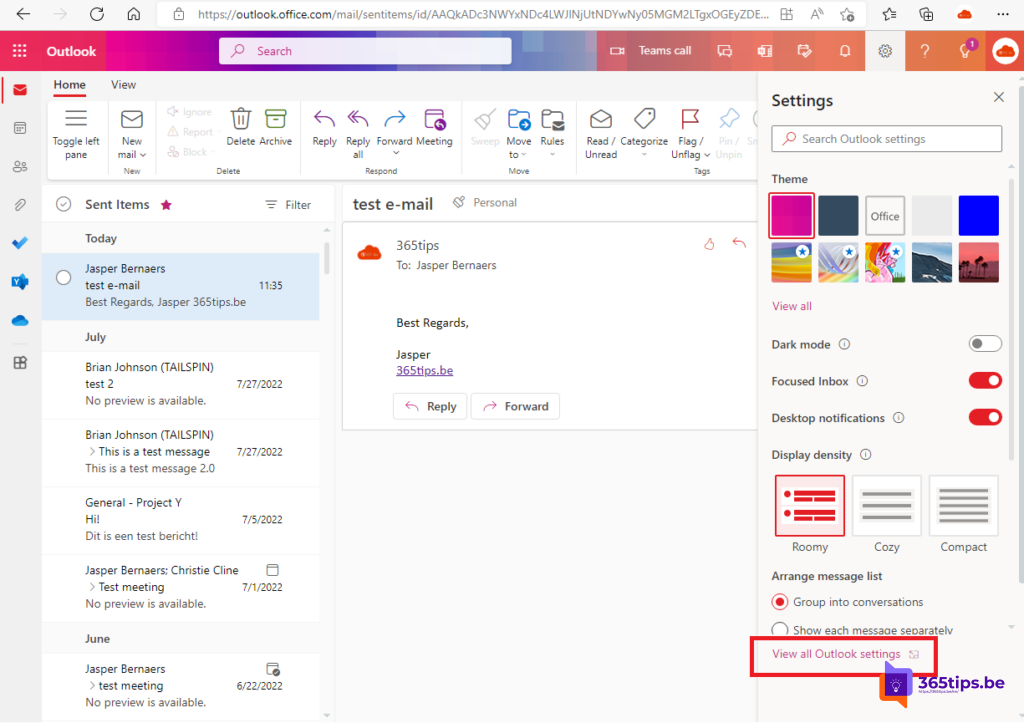Expand the Move to dropdown

click(519, 154)
